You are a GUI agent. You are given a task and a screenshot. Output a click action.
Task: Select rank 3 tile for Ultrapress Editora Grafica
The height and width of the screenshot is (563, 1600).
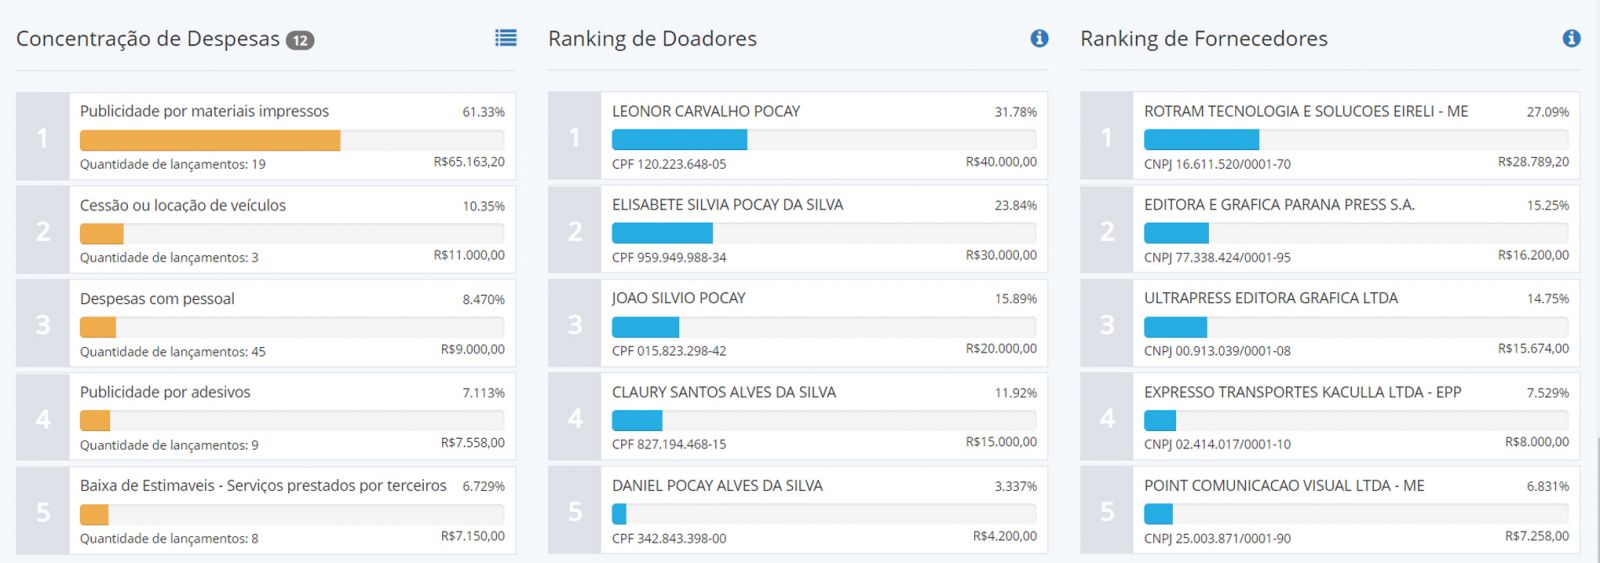[x=1107, y=324]
